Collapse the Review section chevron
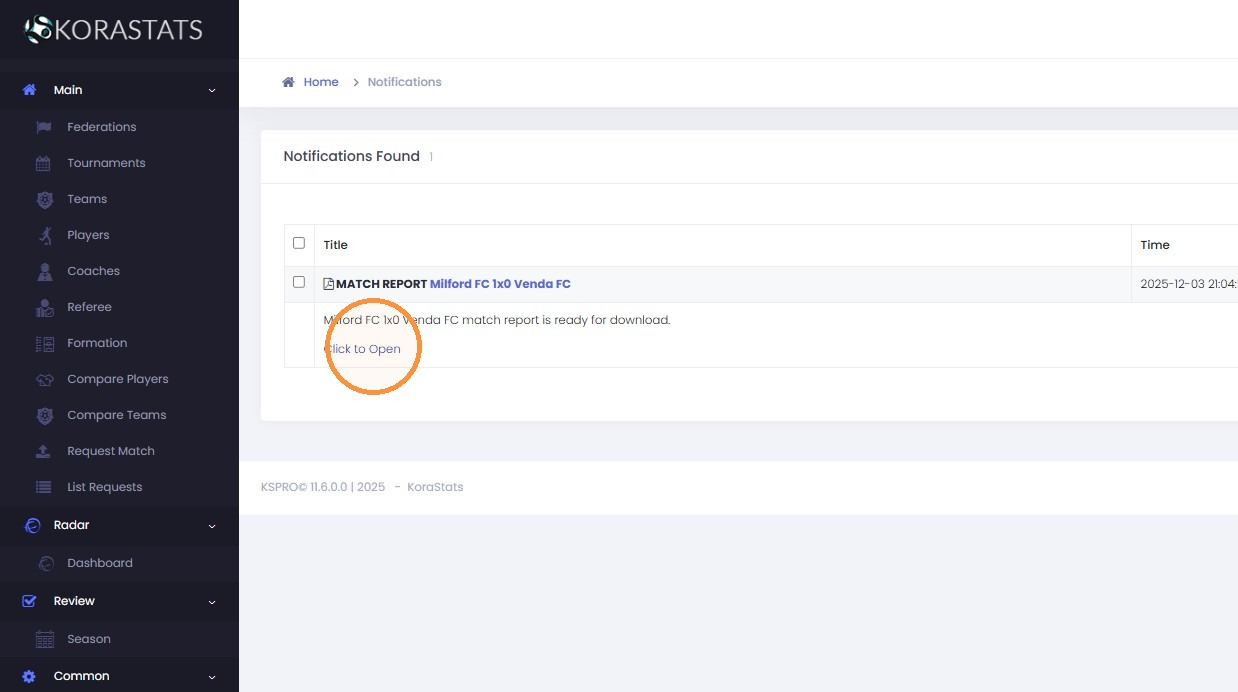Viewport: 1238px width, 692px height. pos(212,601)
